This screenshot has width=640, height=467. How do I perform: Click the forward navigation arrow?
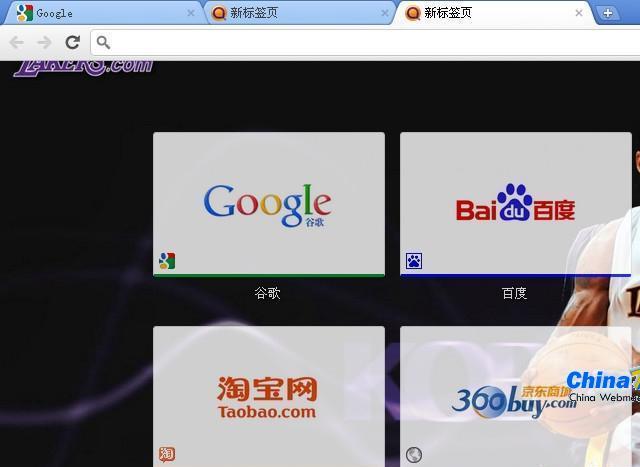[44, 42]
